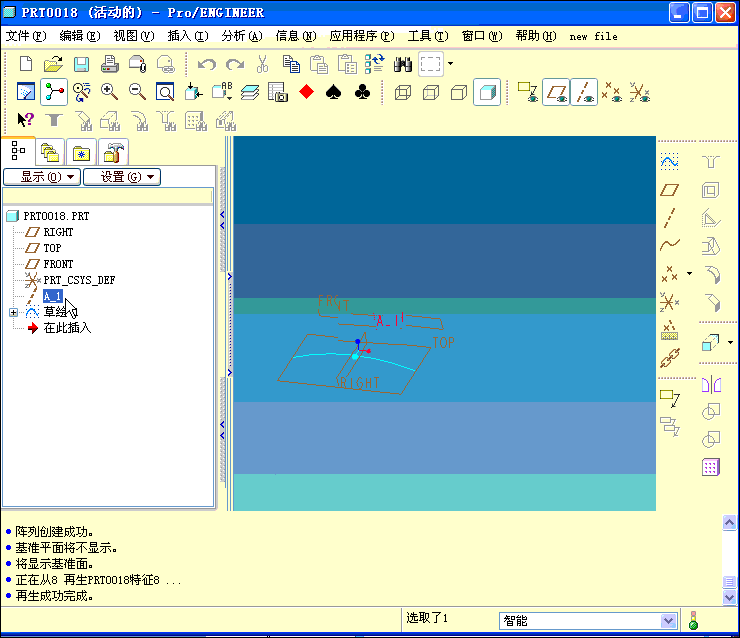Switch to hidden line display mode
The height and width of the screenshot is (638, 740).
(x=431, y=92)
